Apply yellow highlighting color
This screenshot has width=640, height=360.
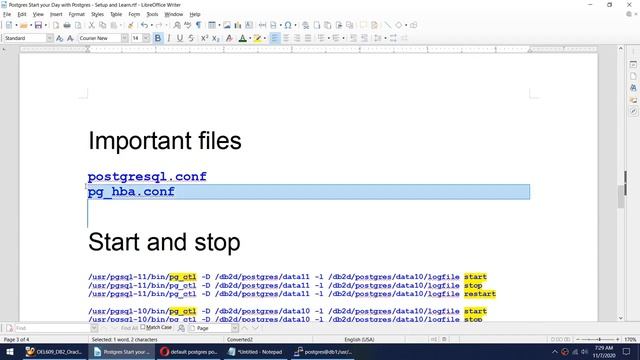click(257, 38)
